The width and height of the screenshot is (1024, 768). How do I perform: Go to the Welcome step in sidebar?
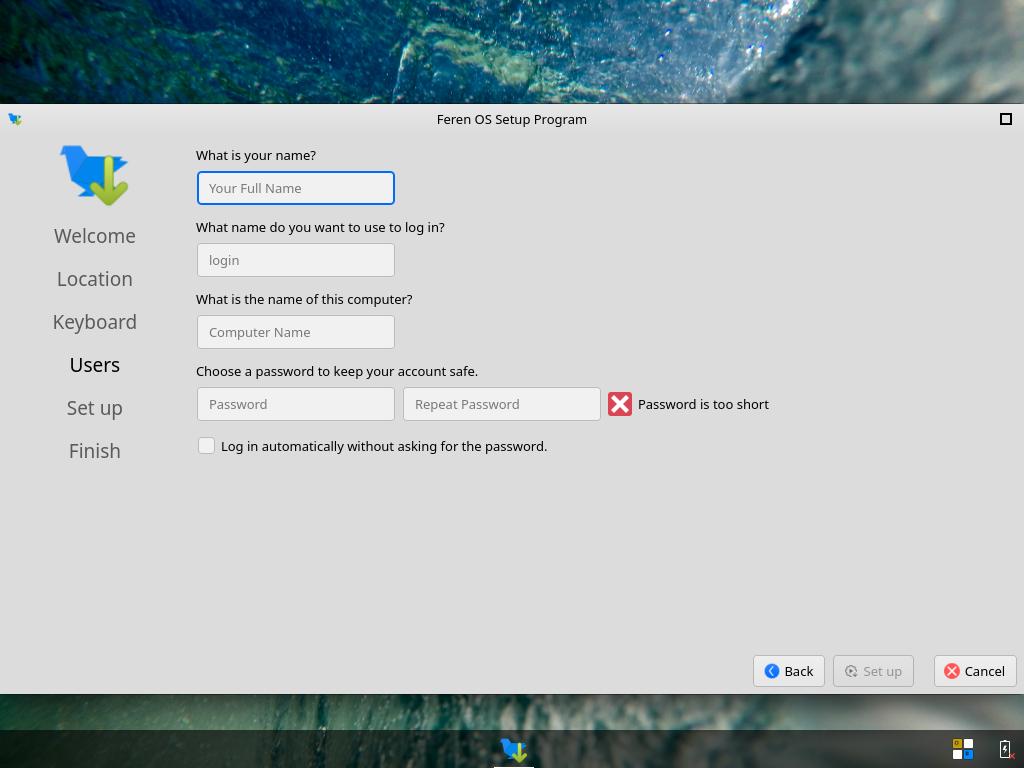(95, 236)
